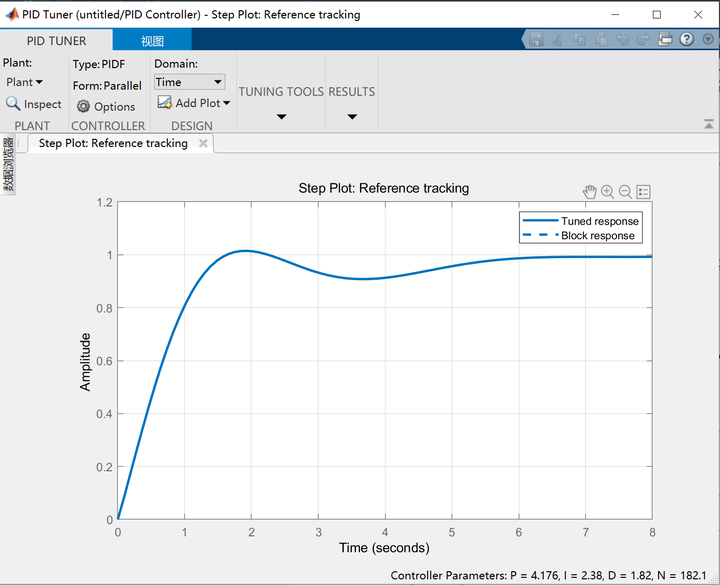Image resolution: width=720 pixels, height=585 pixels.
Task: Click the Time (seconds) axis label
Action: coord(384,547)
